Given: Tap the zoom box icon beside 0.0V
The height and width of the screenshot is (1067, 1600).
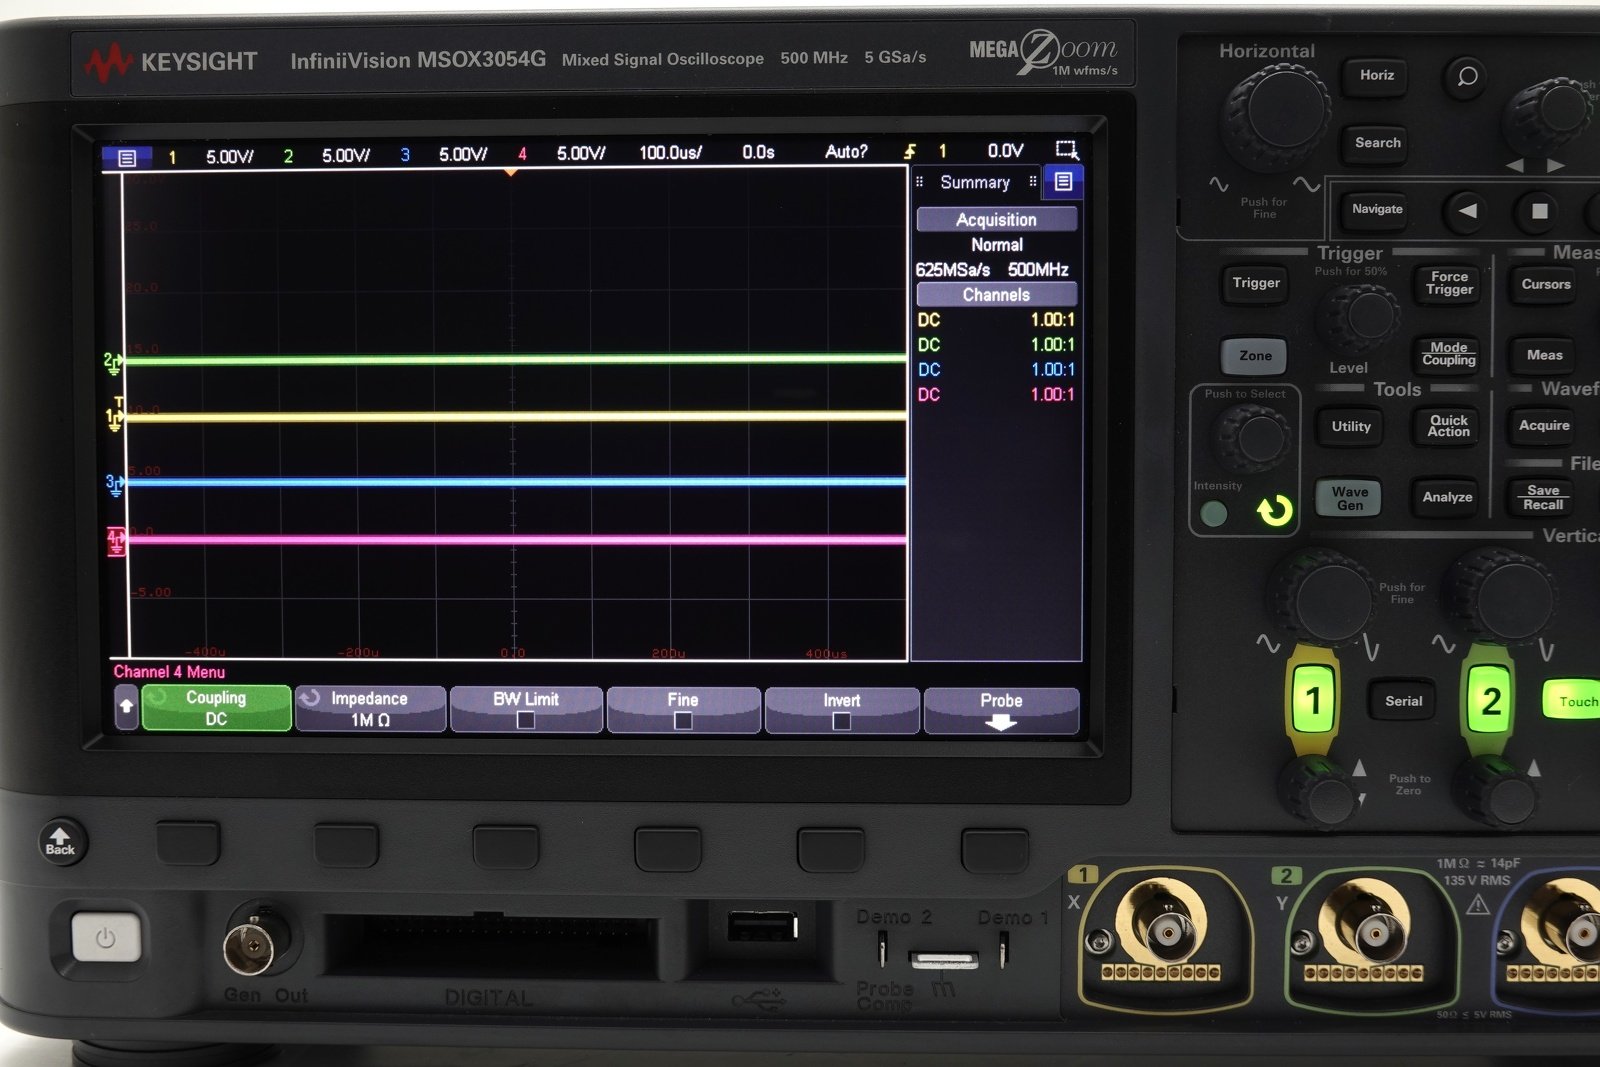Looking at the screenshot, I should [x=1067, y=150].
